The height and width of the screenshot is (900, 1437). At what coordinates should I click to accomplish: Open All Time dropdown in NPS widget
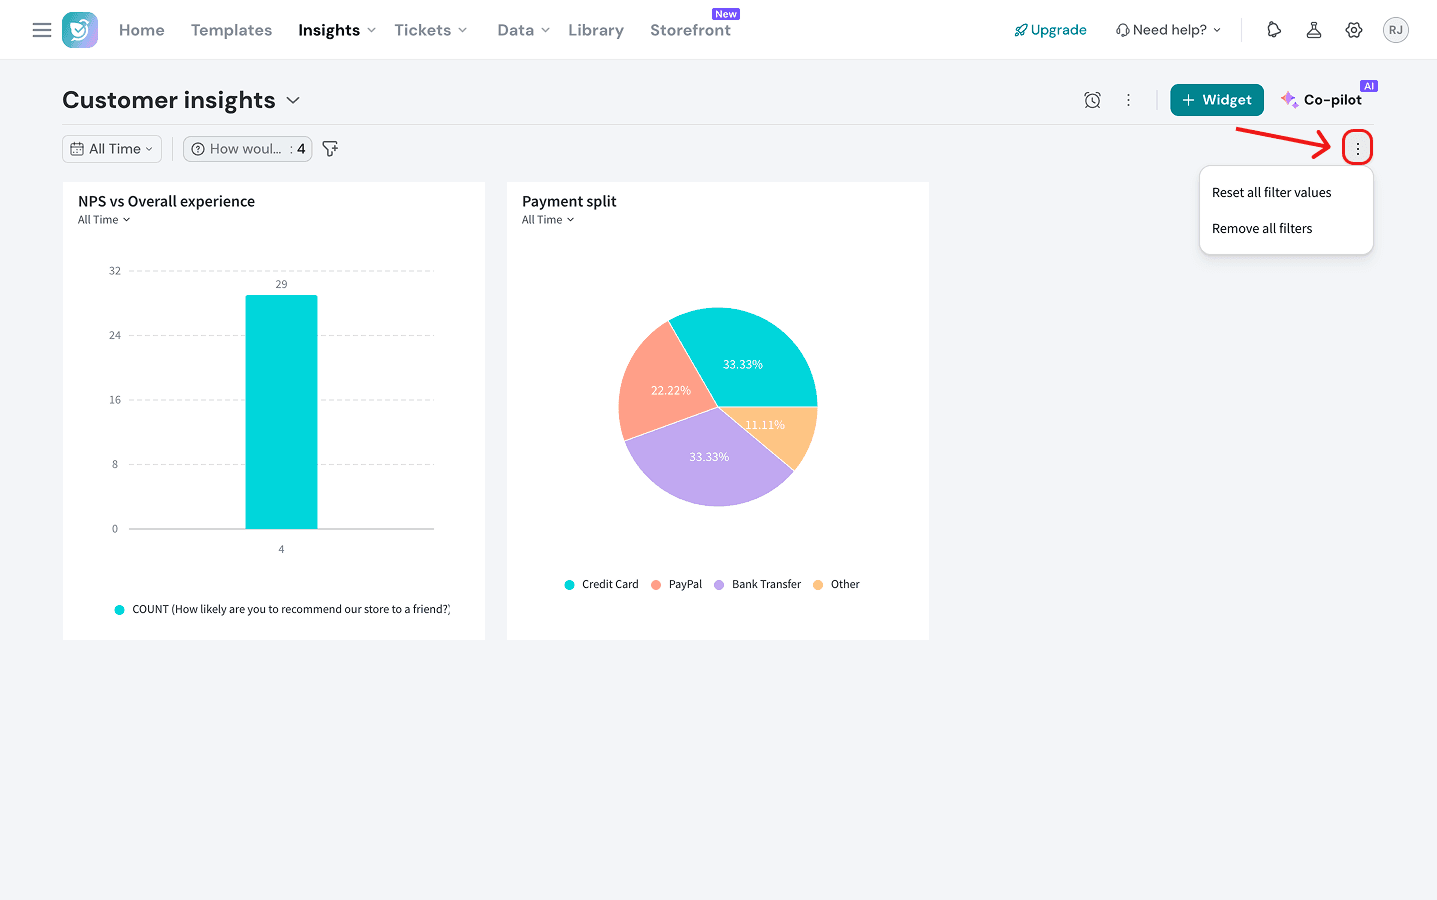click(104, 220)
